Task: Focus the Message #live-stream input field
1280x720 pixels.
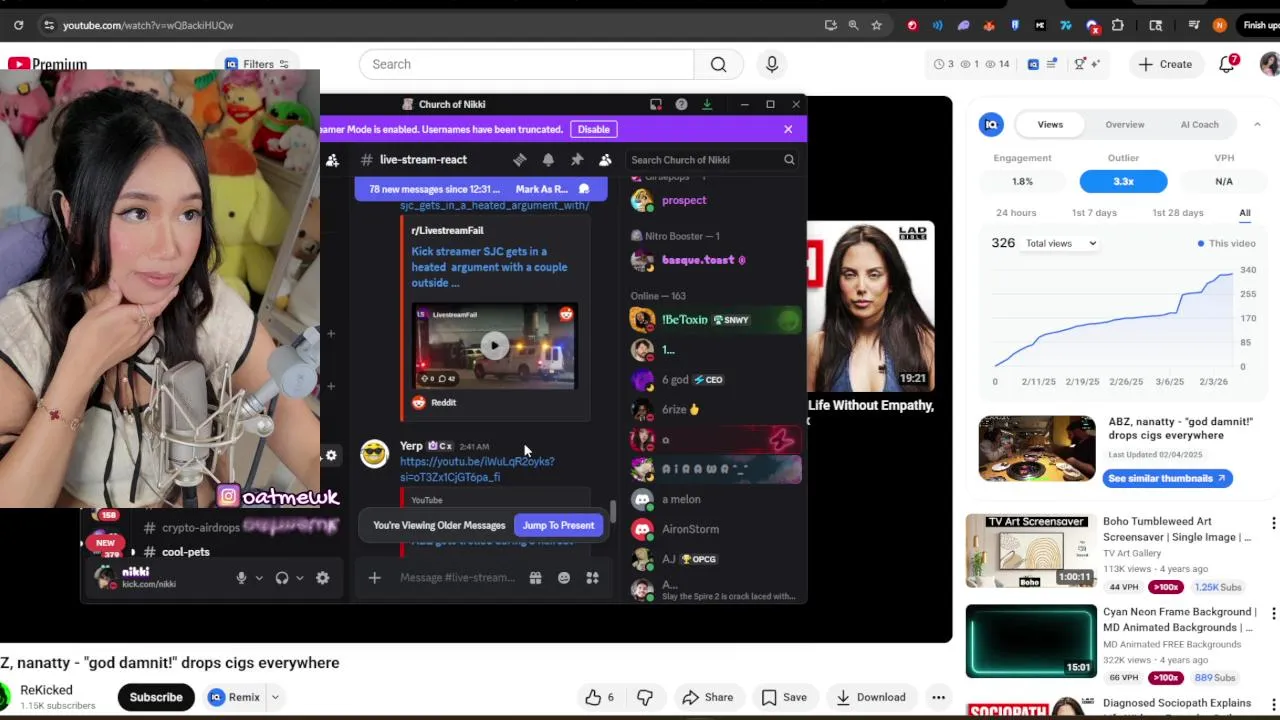Action: [x=457, y=578]
